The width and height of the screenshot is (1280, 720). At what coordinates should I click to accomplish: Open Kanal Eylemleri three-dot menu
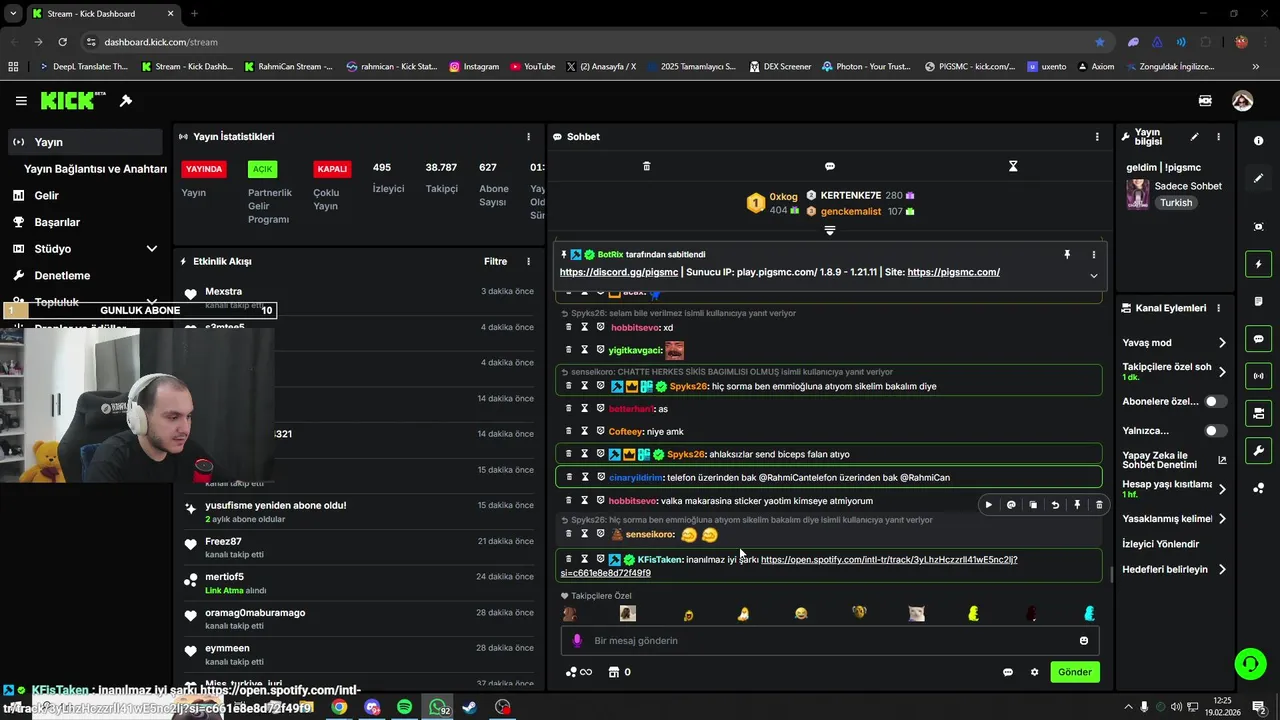point(1218,308)
